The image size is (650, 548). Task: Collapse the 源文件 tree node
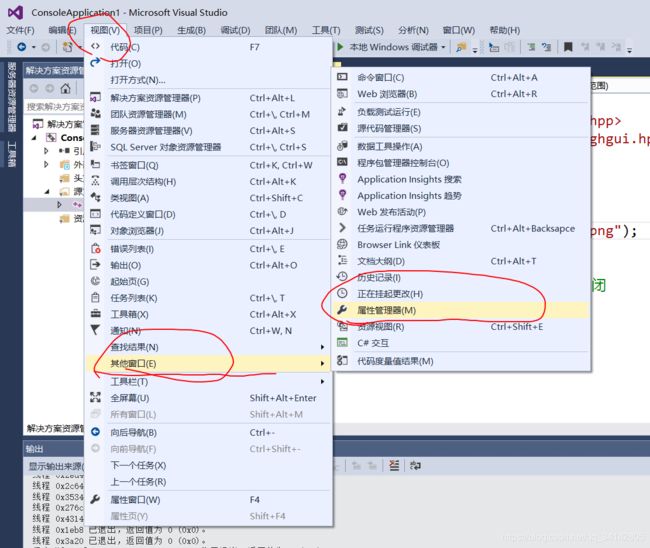click(x=47, y=192)
